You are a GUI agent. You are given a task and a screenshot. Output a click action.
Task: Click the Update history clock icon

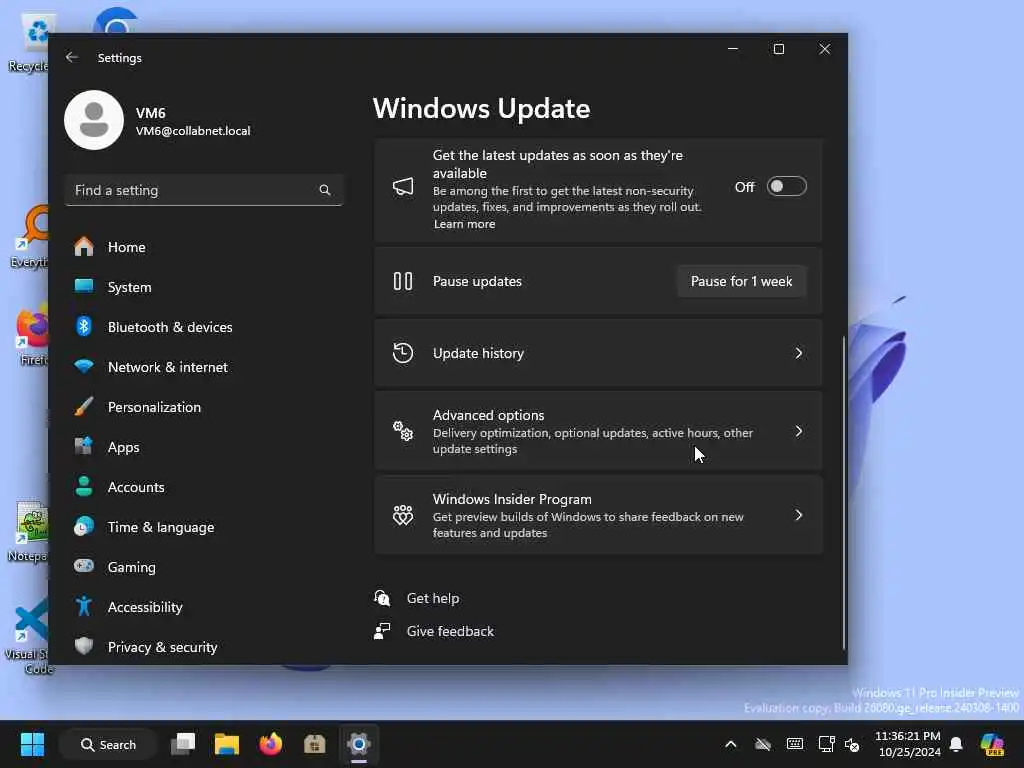click(403, 353)
